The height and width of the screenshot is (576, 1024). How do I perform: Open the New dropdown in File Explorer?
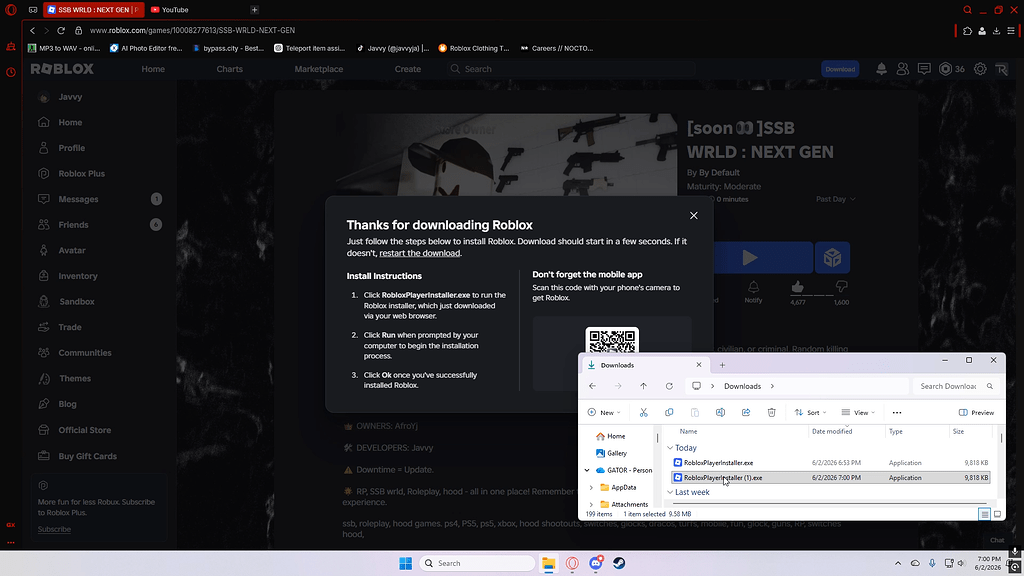(x=604, y=412)
